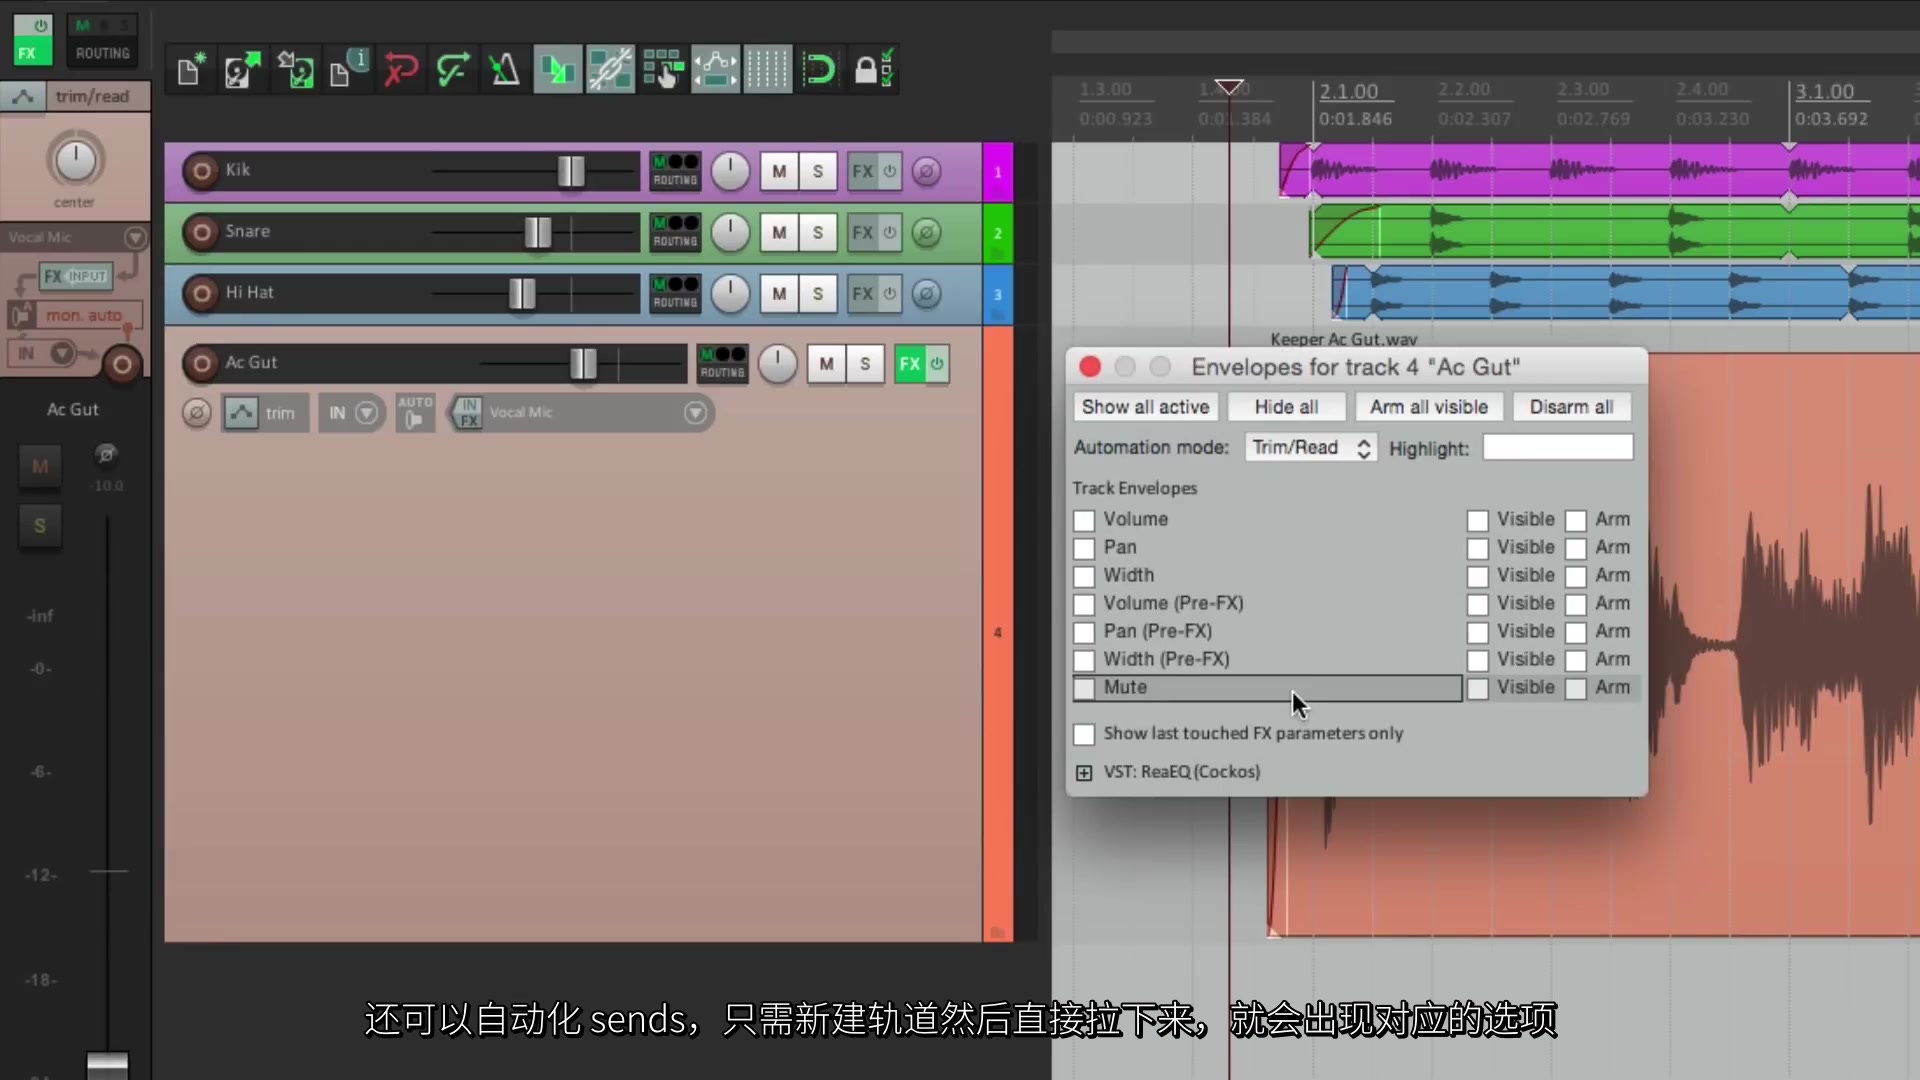Adjust the volume slider on the Snare track
This screenshot has height=1080, width=1920.
coord(537,232)
